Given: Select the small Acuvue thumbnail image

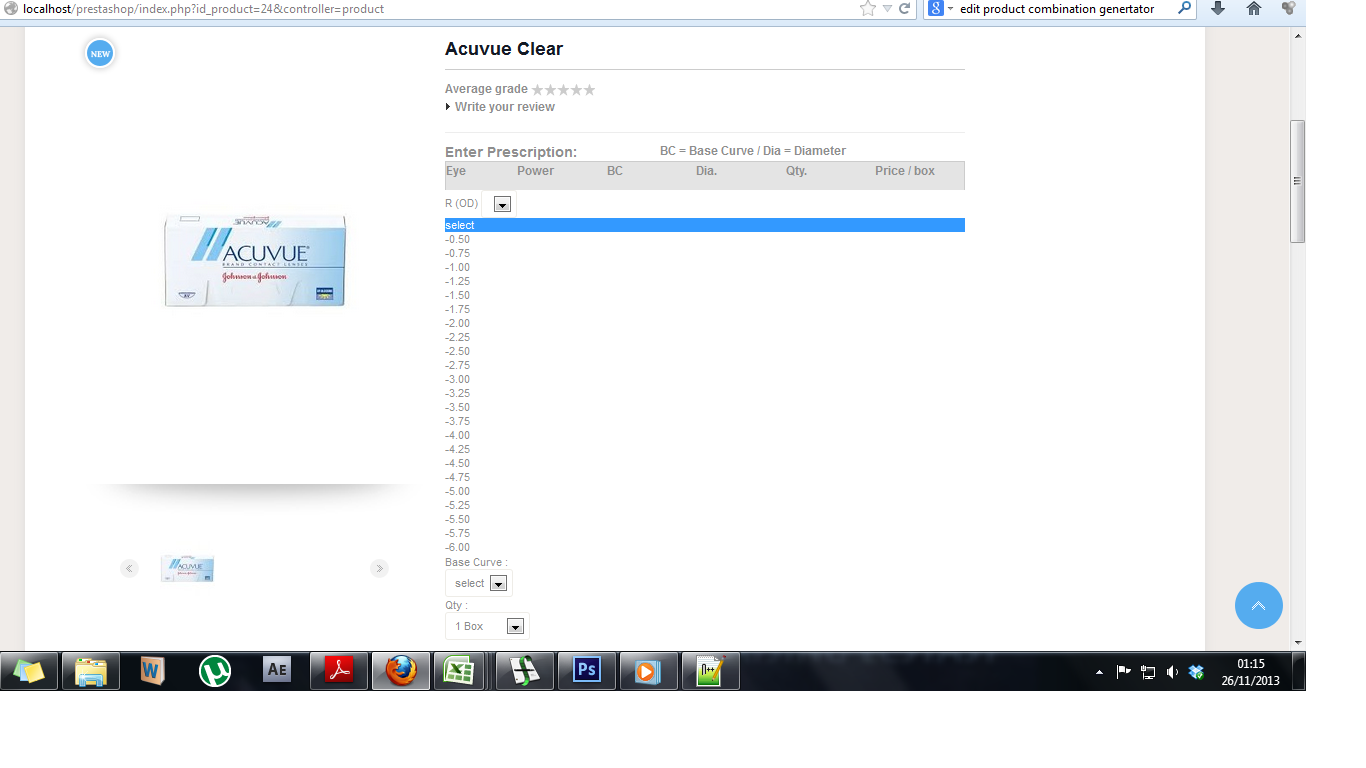Looking at the screenshot, I should pos(188,568).
